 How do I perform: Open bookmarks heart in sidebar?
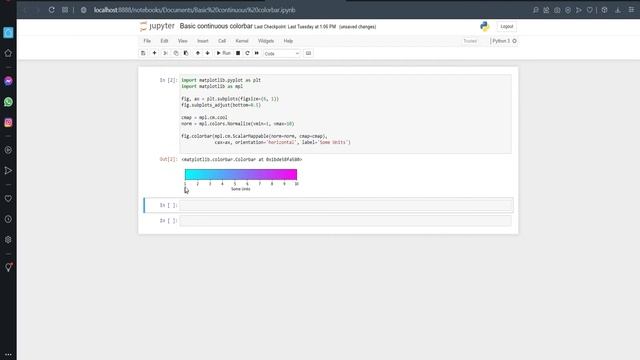click(8, 198)
